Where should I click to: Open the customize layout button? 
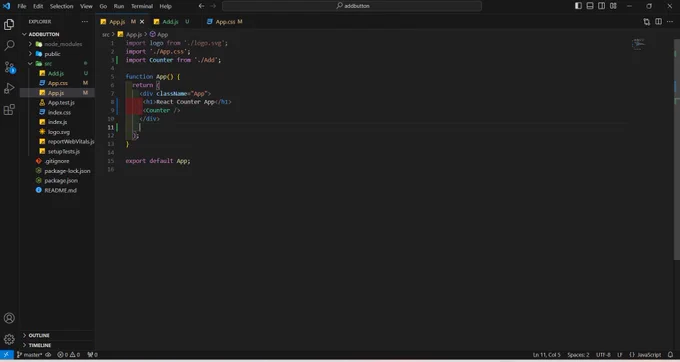613,6
